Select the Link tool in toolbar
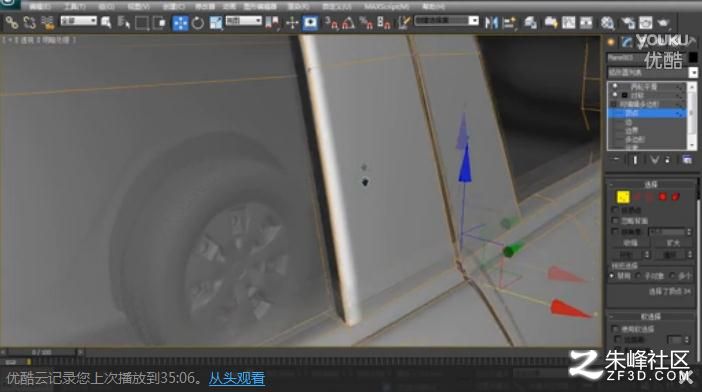The width and height of the screenshot is (702, 392). click(x=12, y=22)
